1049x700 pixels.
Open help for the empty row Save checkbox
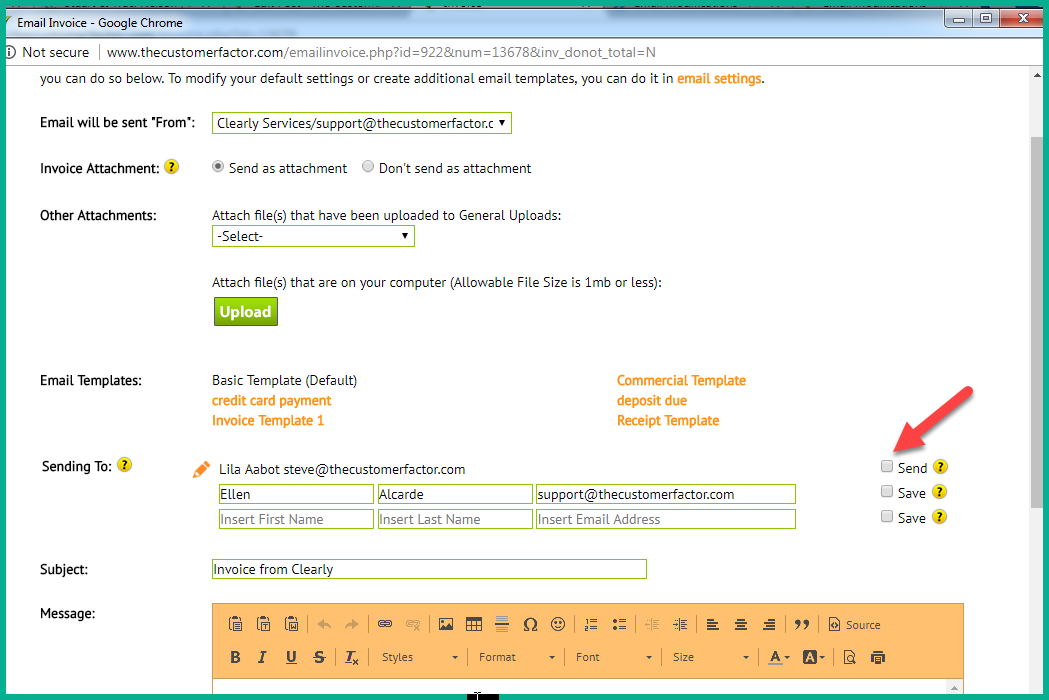pyautogui.click(x=939, y=517)
